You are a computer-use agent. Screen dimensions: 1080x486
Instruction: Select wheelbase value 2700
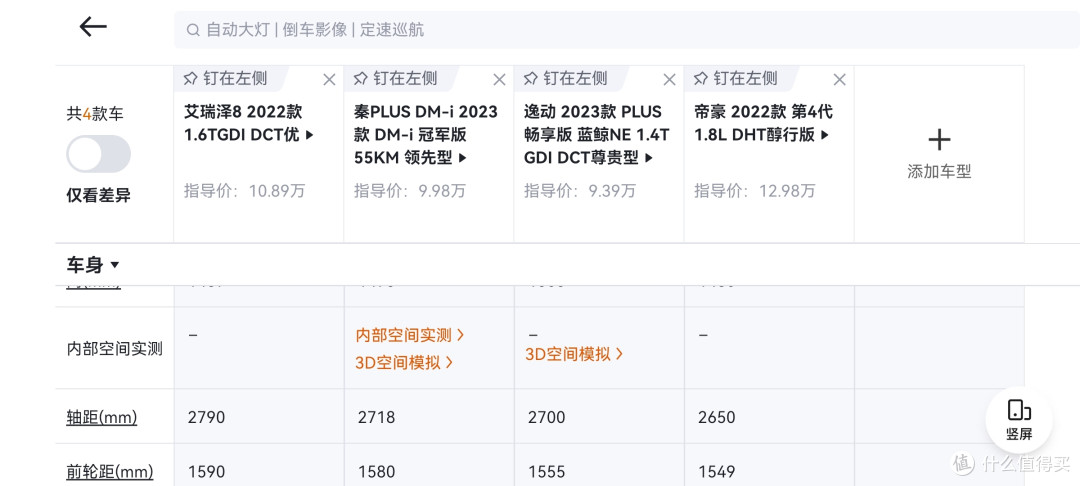(546, 417)
